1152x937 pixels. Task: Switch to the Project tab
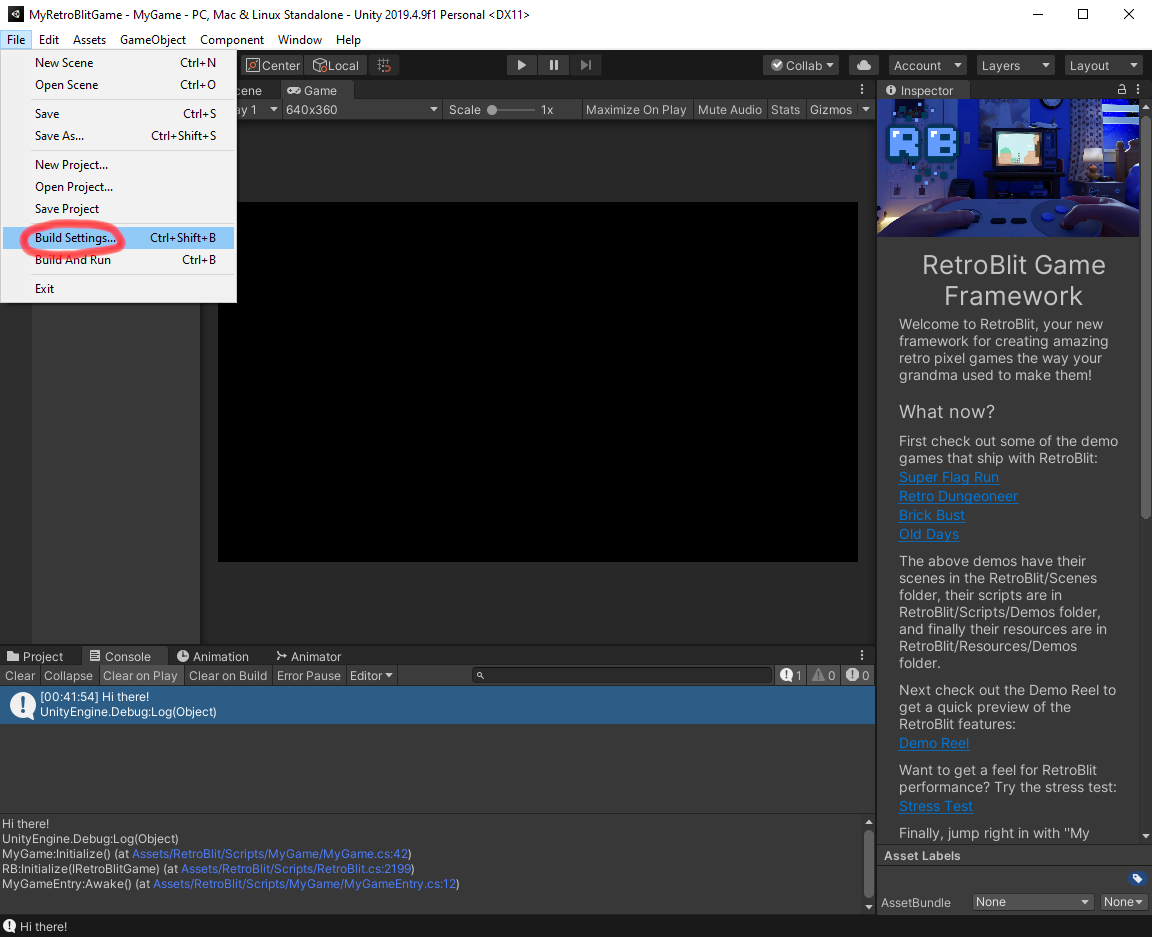[x=35, y=656]
